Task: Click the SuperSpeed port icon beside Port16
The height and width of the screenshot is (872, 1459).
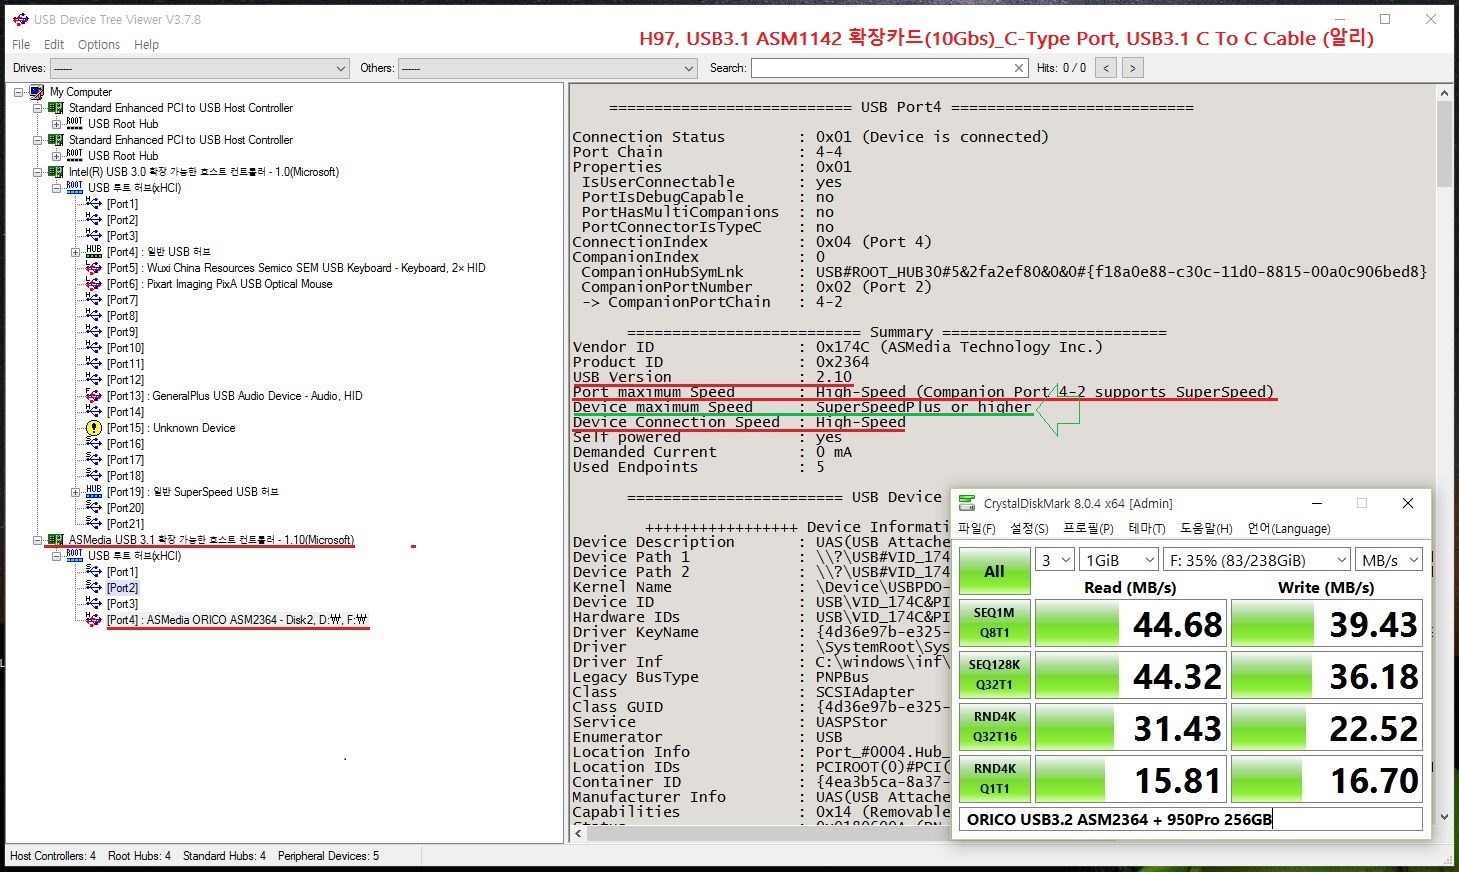Action: coord(94,444)
